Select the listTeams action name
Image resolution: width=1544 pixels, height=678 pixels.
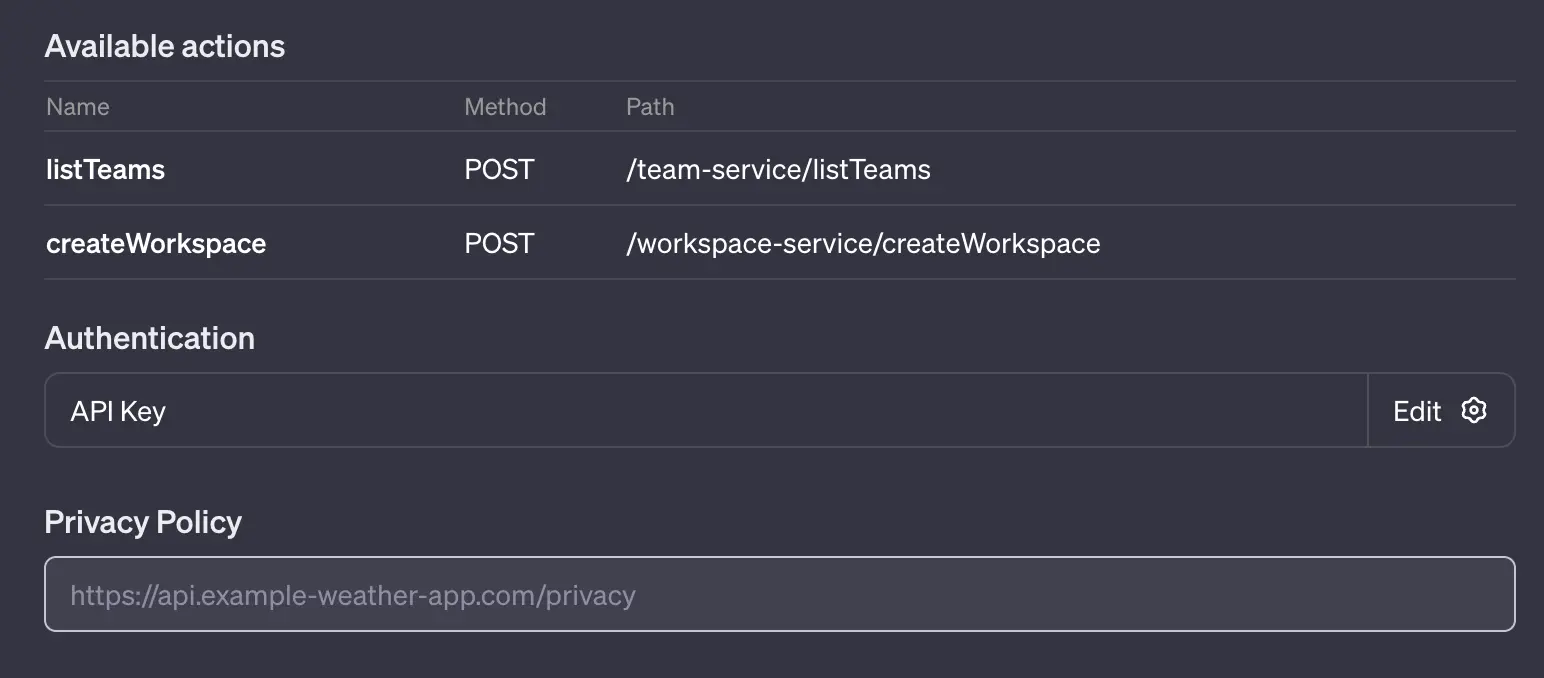105,169
